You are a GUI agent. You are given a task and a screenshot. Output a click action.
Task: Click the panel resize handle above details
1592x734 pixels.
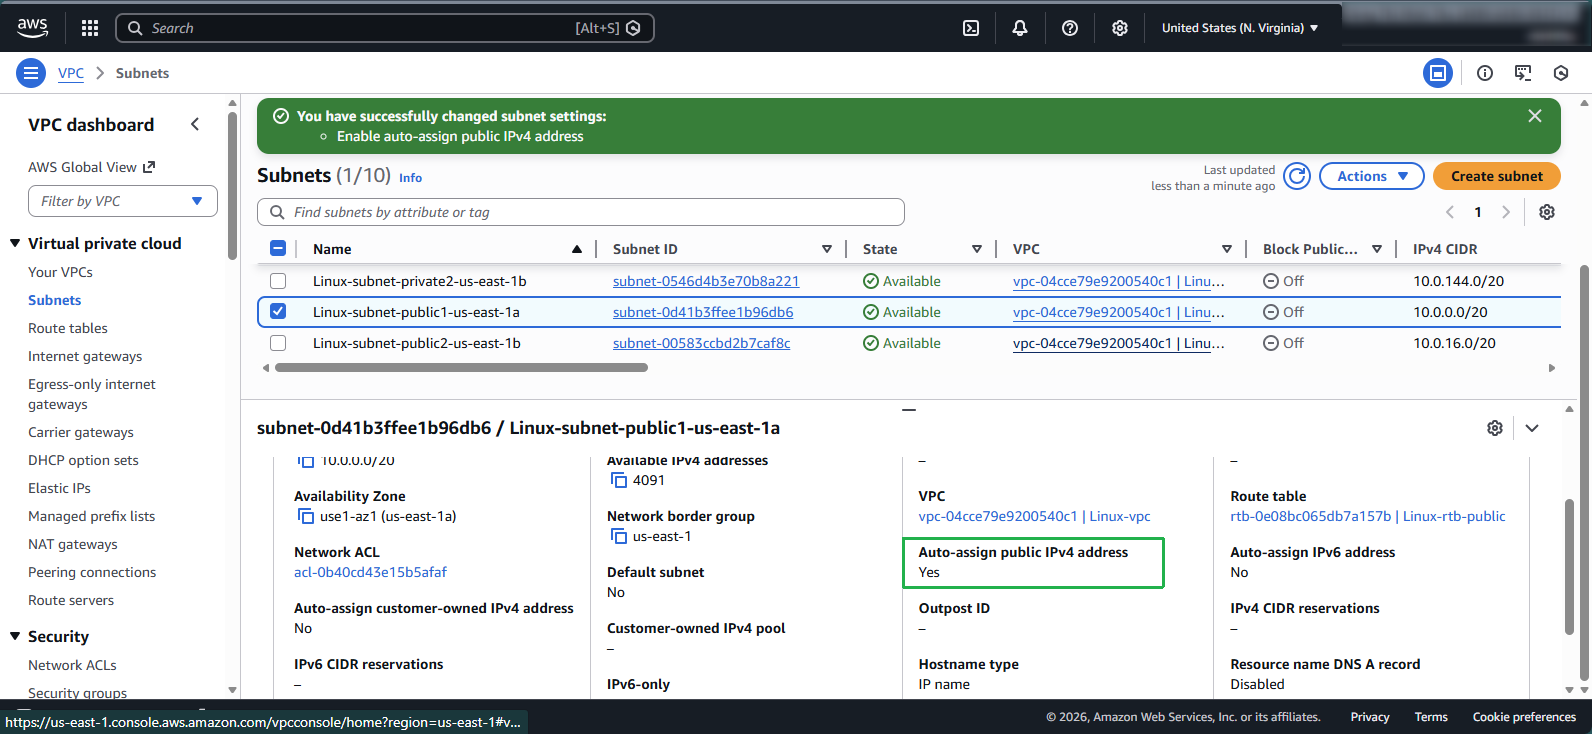[x=909, y=409]
